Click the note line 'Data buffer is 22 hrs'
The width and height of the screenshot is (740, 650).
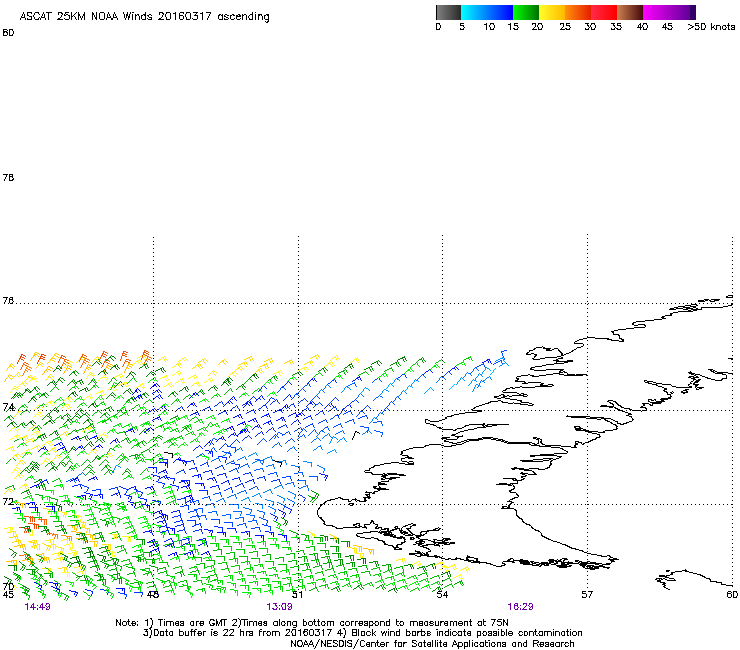362,633
